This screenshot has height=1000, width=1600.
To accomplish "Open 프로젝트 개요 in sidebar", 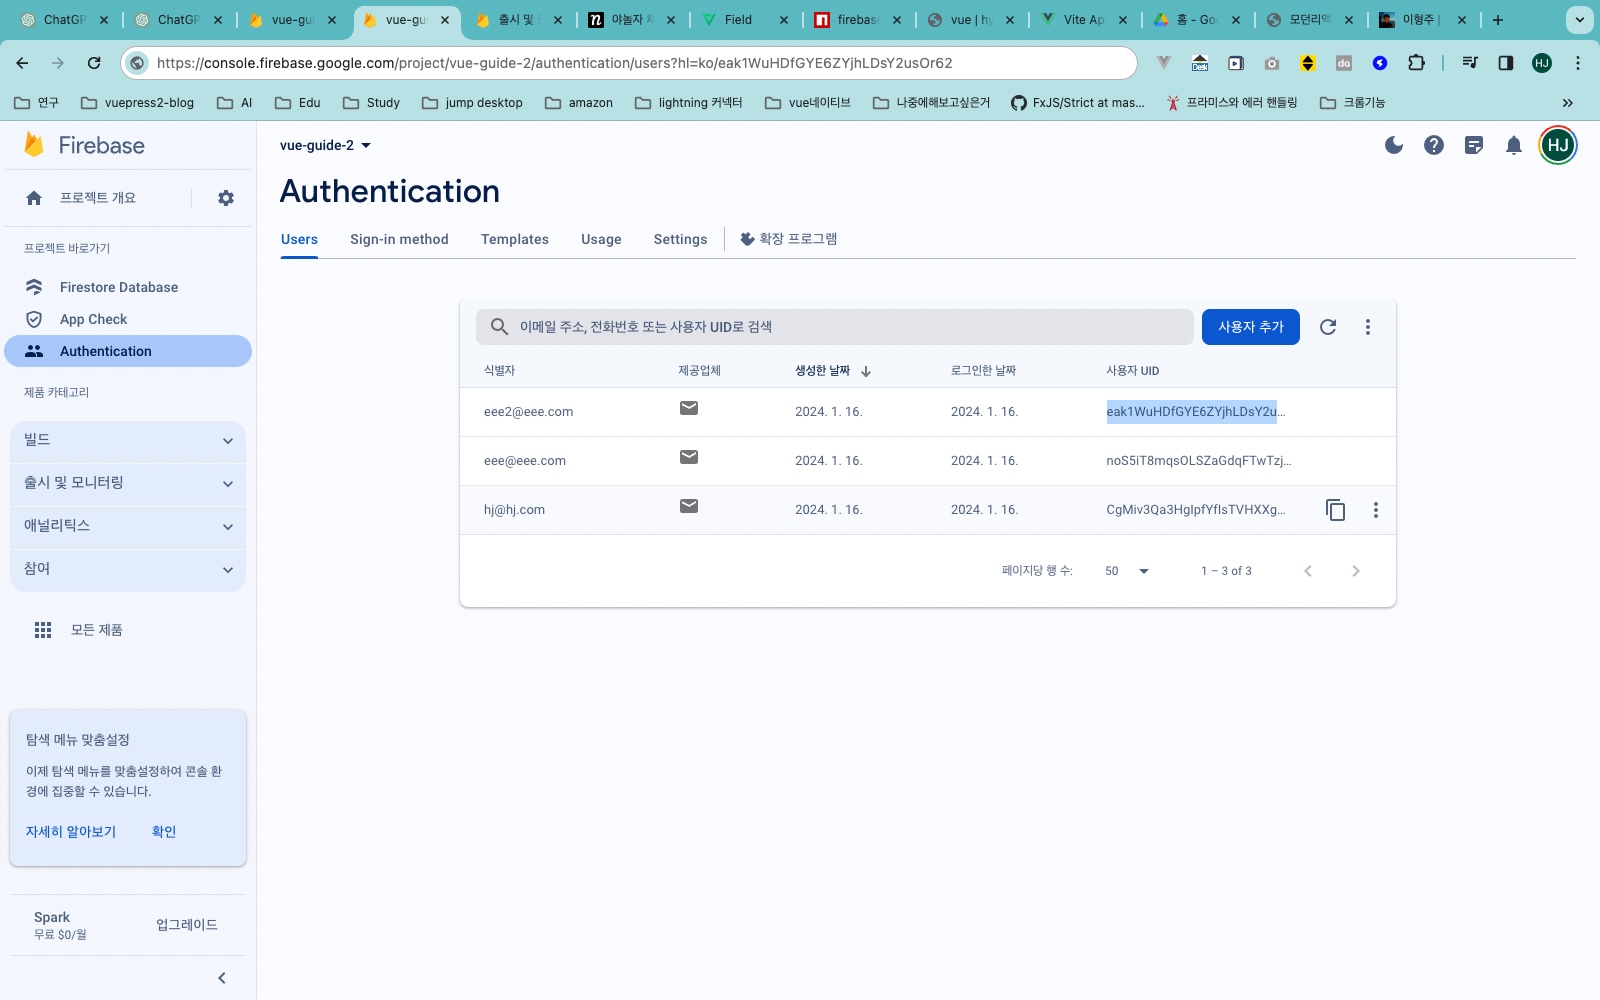I will coord(98,198).
